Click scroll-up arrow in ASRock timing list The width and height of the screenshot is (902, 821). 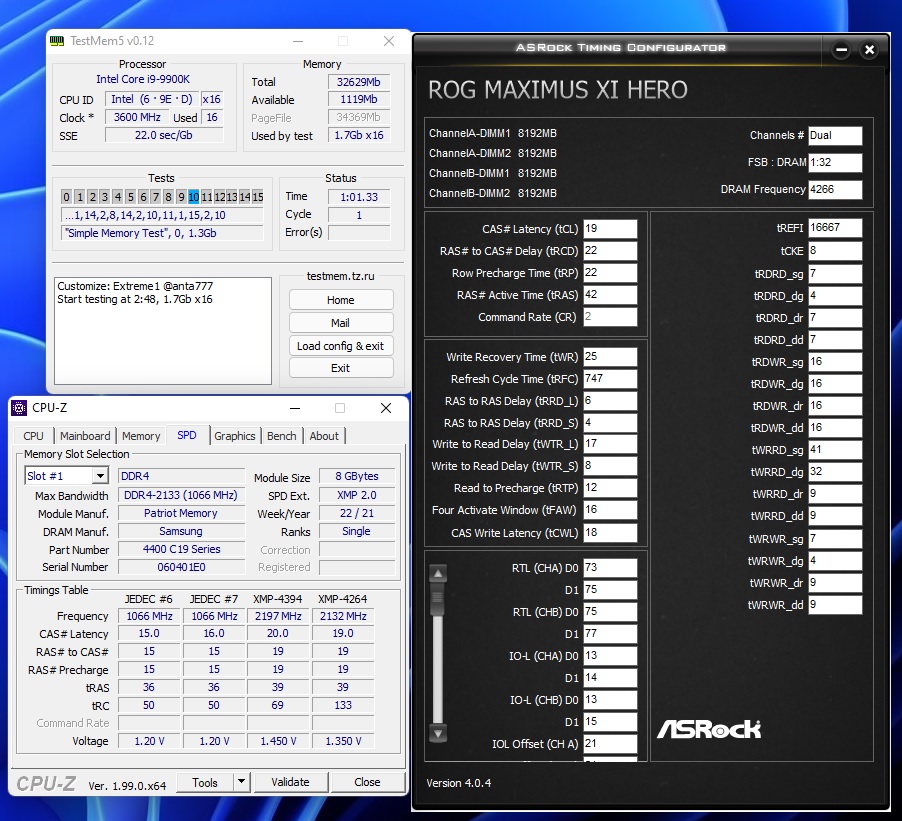[438, 573]
